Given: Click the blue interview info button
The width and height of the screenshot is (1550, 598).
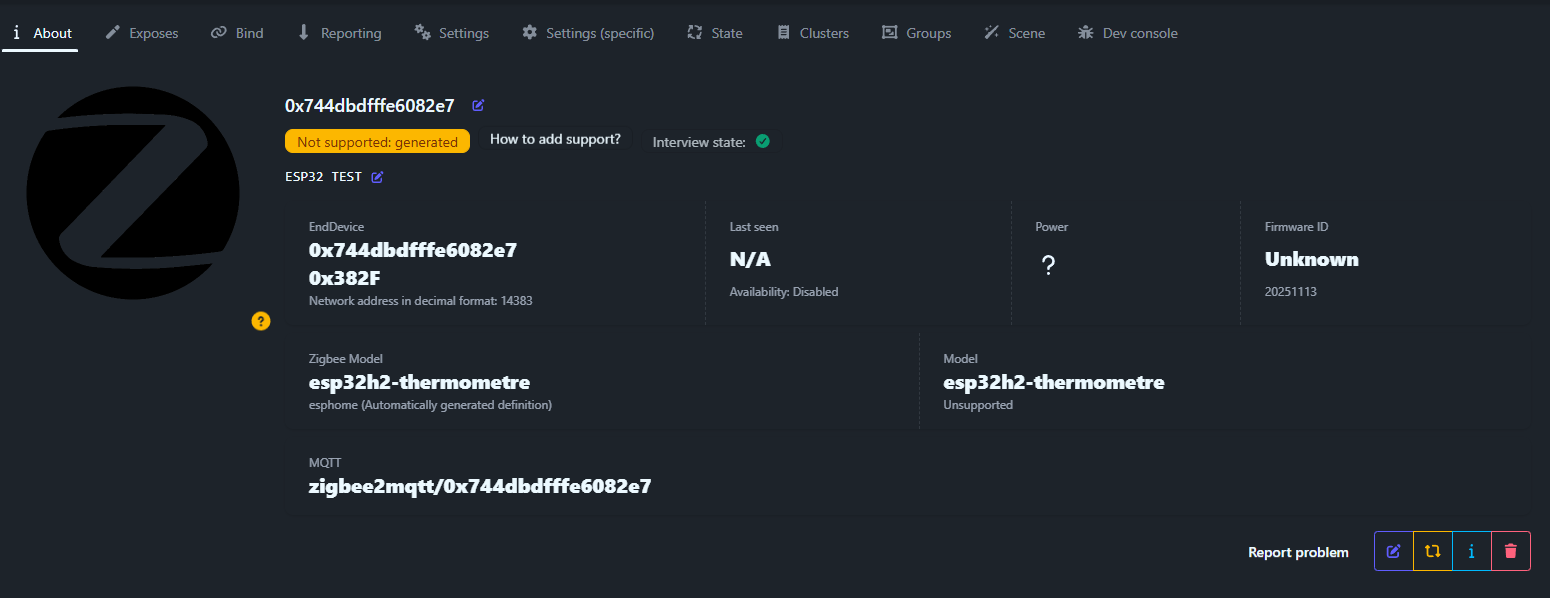Looking at the screenshot, I should 1471,551.
